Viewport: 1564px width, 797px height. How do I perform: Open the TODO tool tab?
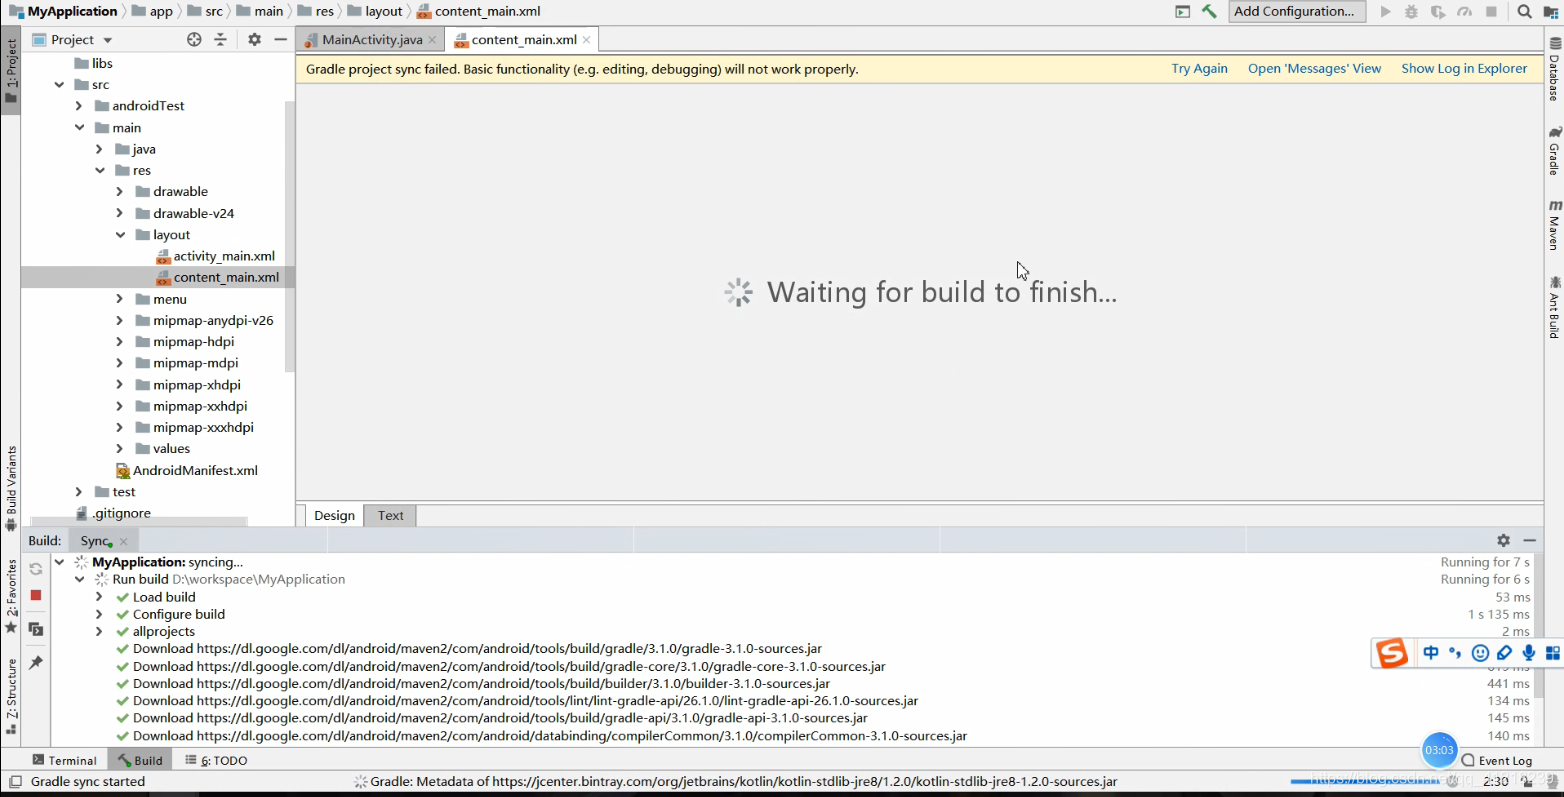[x=217, y=761]
